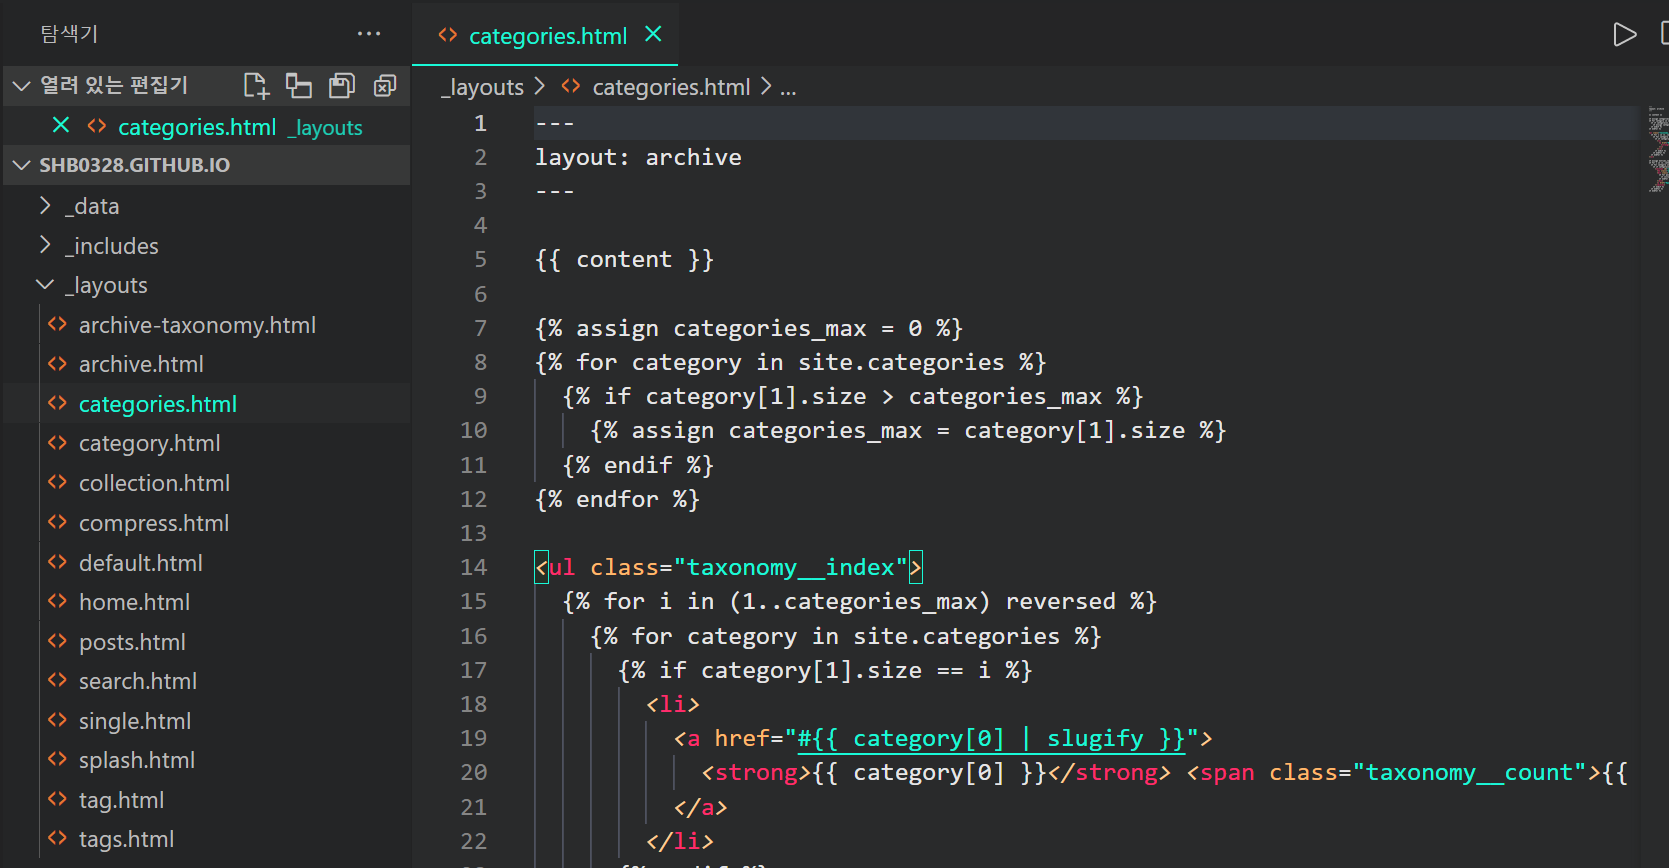Click 'reversed' keyword on line 15
This screenshot has width=1669, height=868.
click(x=1060, y=601)
